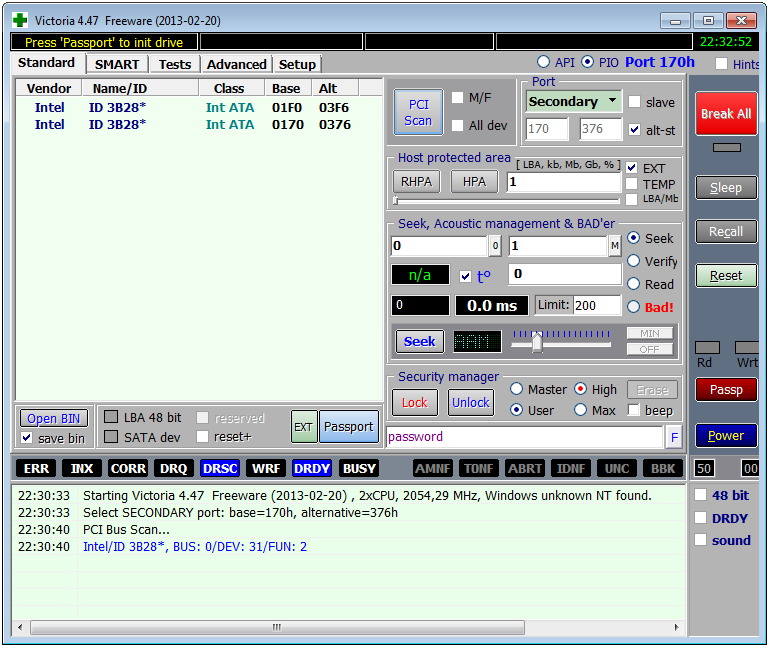Click the EXT button next to Passport
This screenshot has width=770, height=648.
(x=303, y=427)
